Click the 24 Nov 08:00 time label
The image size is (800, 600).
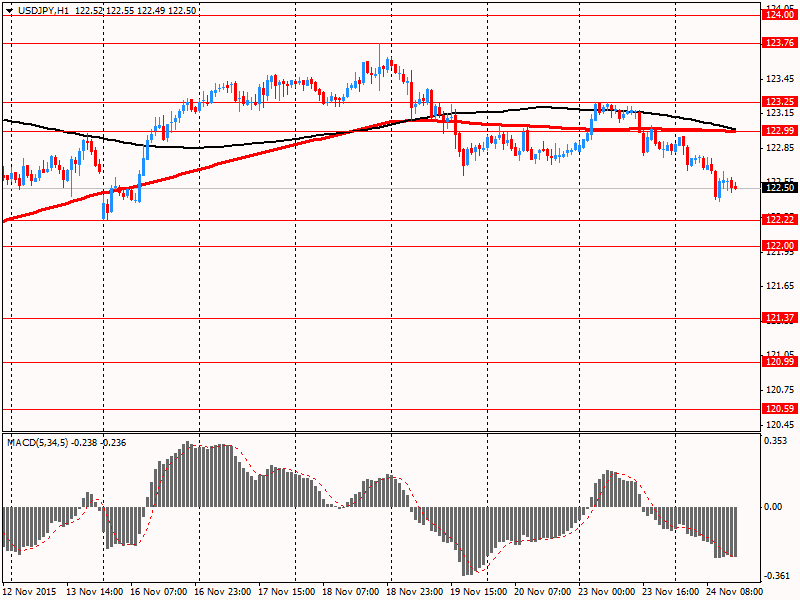735,592
